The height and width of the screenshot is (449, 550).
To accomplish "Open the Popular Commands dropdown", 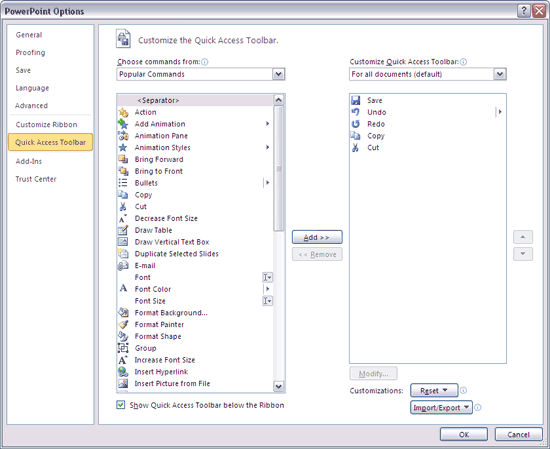I will click(x=279, y=74).
